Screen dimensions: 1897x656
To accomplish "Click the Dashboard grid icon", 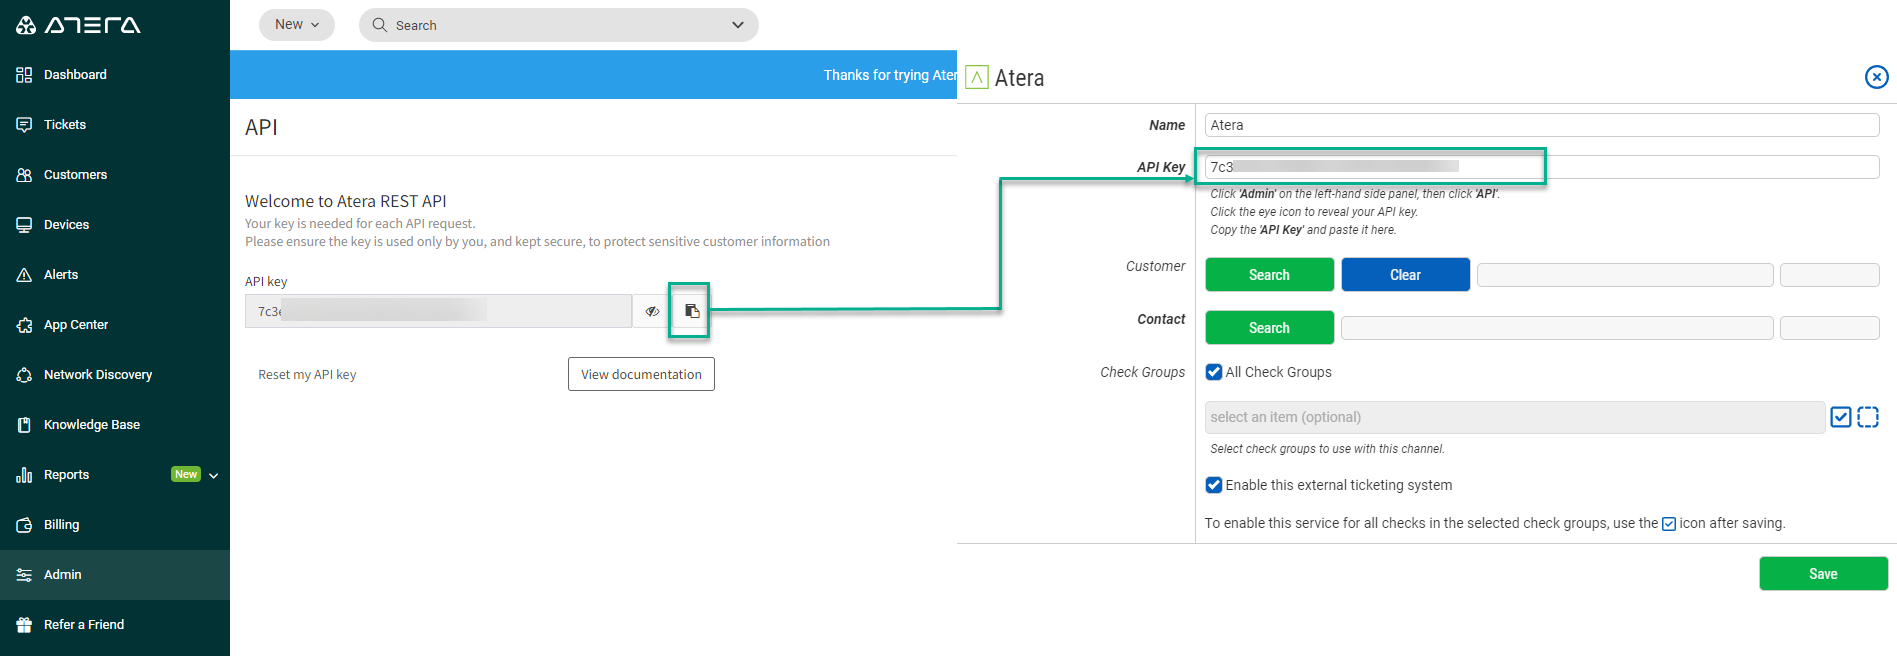I will (24, 75).
